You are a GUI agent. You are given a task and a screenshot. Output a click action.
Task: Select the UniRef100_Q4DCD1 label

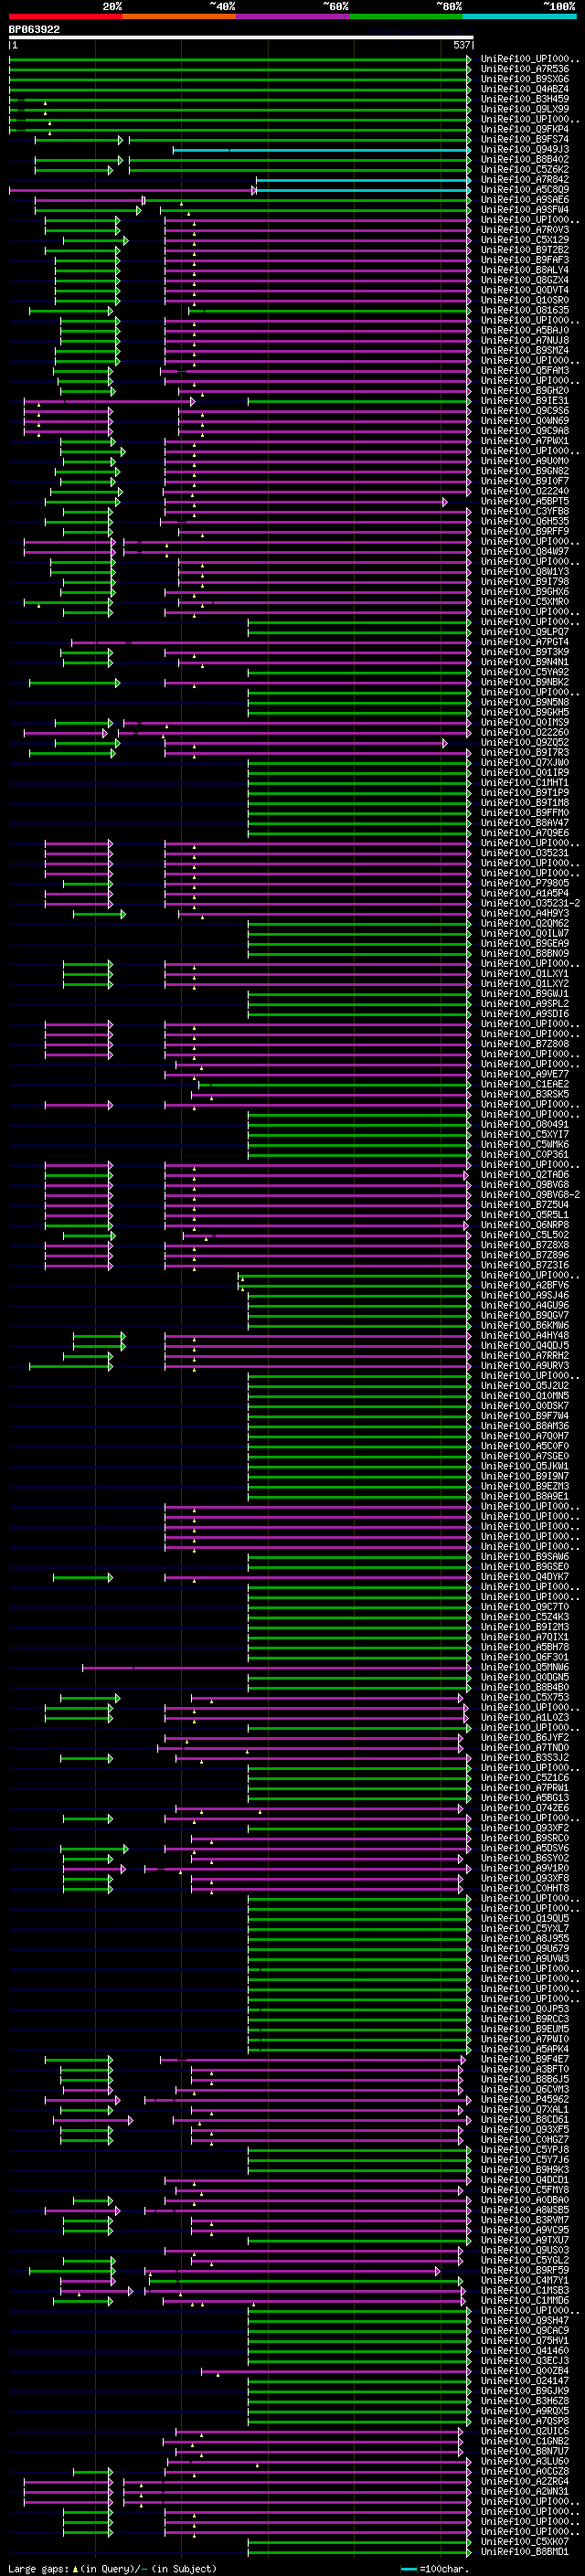pyautogui.click(x=525, y=2179)
